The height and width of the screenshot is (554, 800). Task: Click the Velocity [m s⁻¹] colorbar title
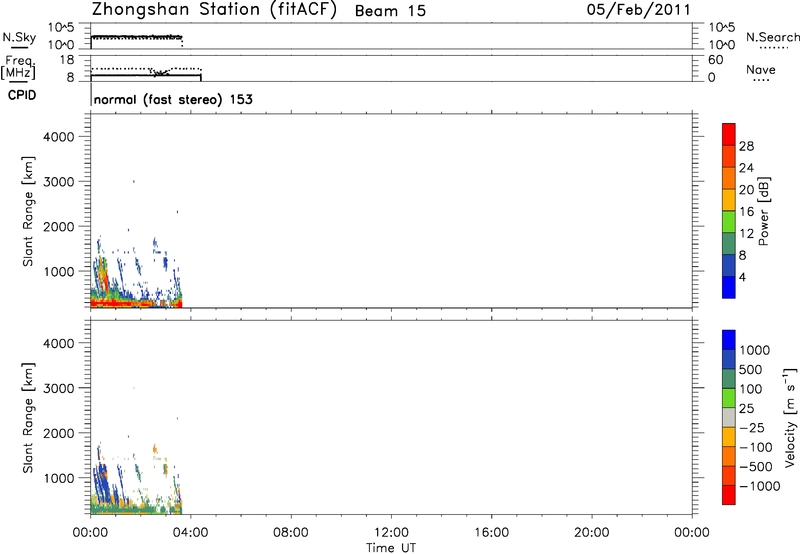pos(790,417)
